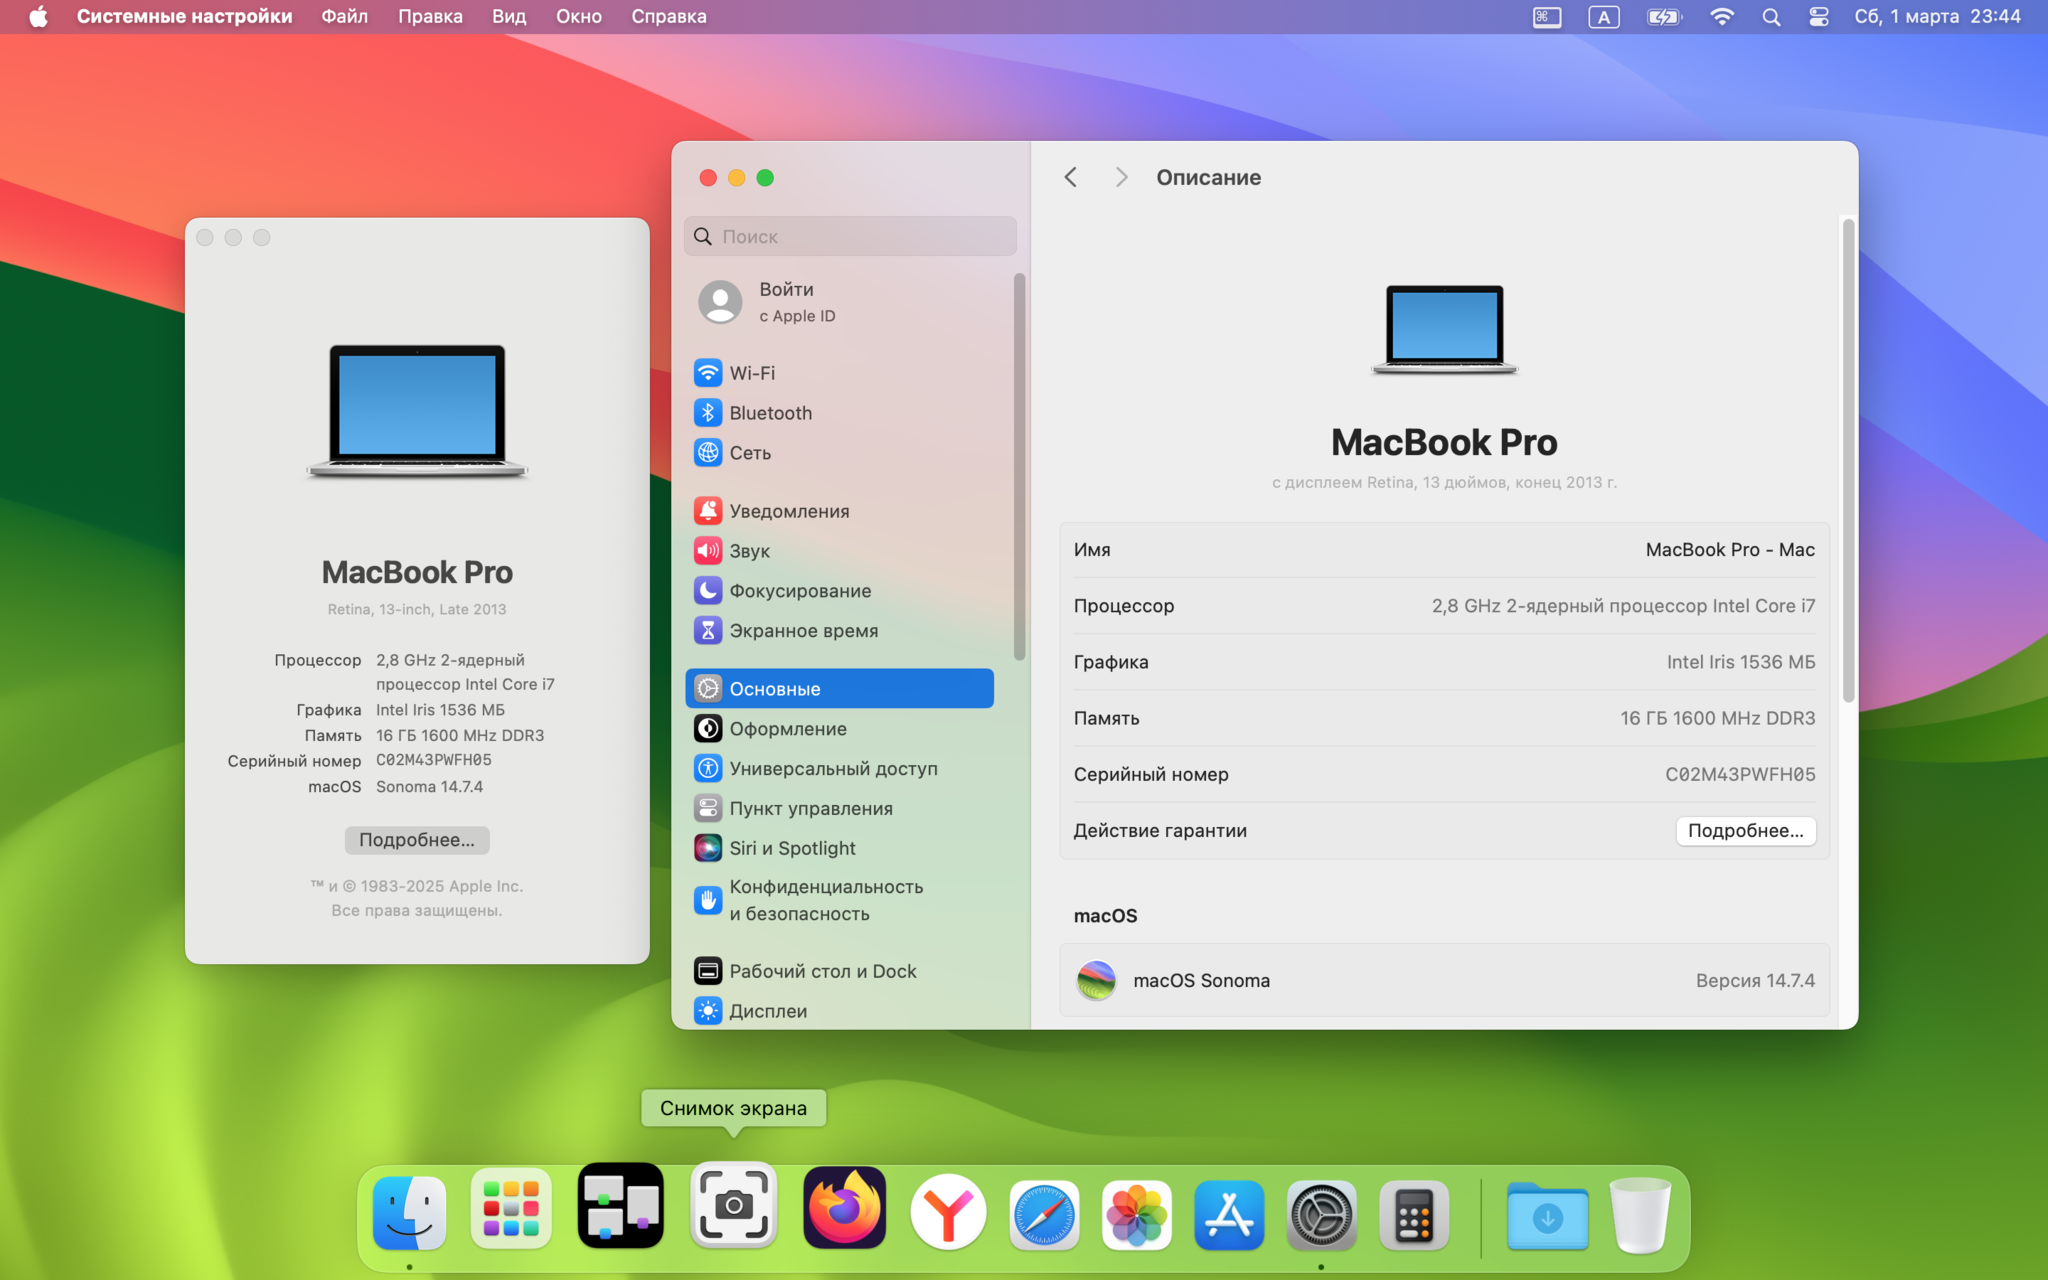
Task: Open Конфиденциальность и безопасность settings
Action: pos(840,900)
